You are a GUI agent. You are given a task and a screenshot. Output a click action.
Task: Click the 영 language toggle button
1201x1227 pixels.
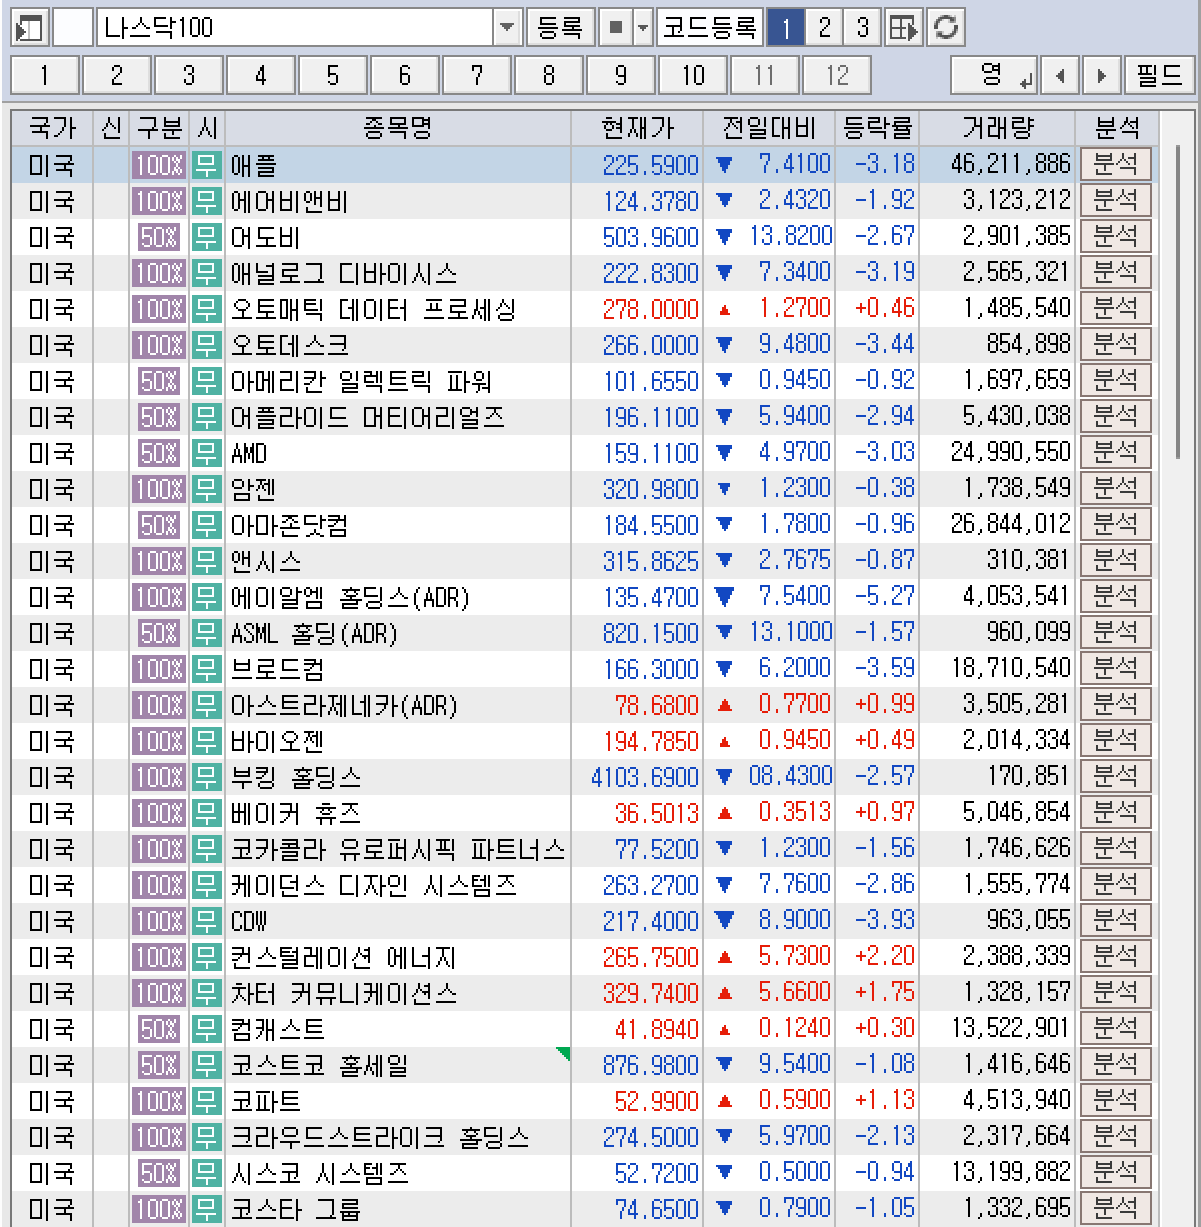(x=995, y=75)
